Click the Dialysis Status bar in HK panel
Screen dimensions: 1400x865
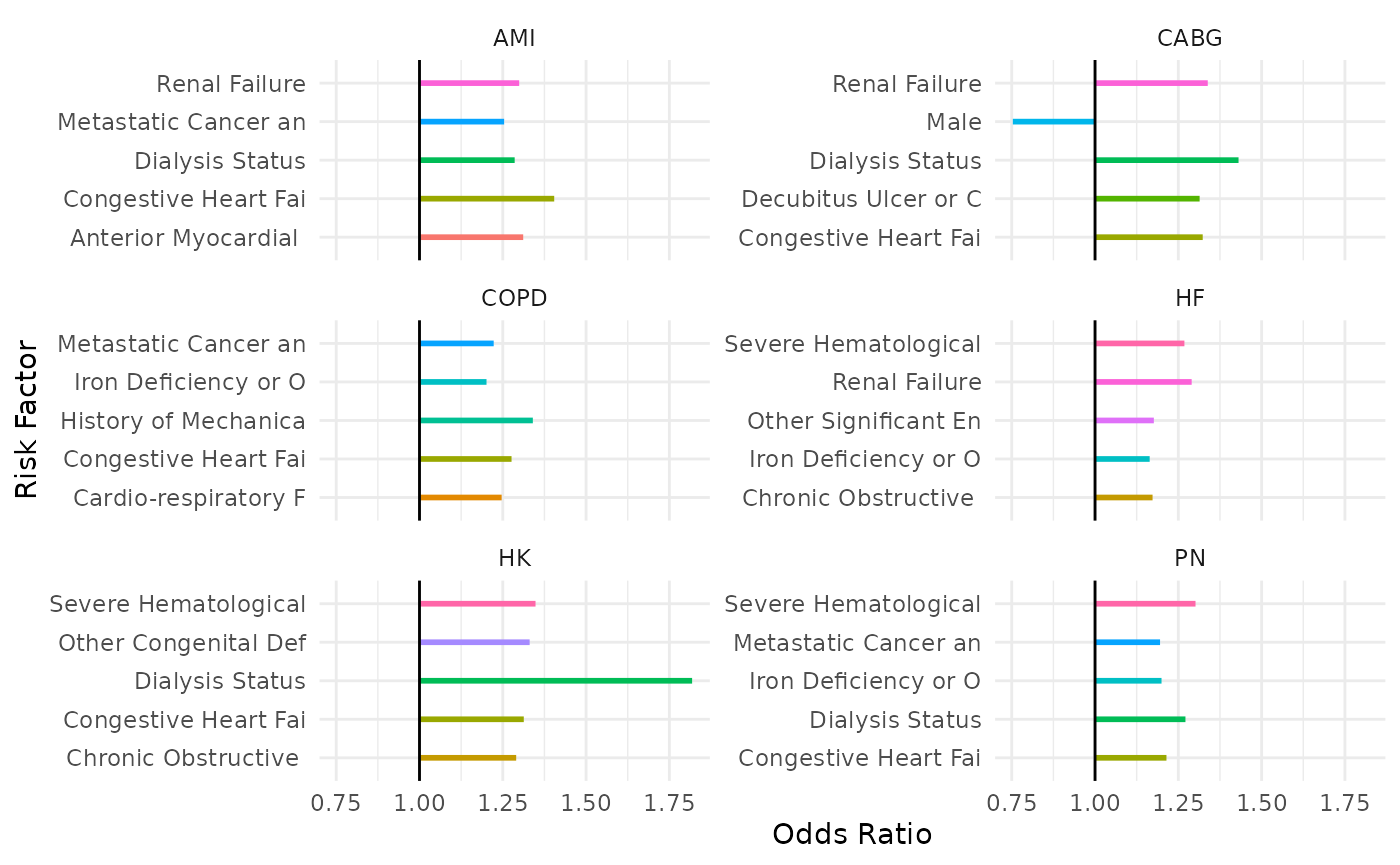[555, 681]
